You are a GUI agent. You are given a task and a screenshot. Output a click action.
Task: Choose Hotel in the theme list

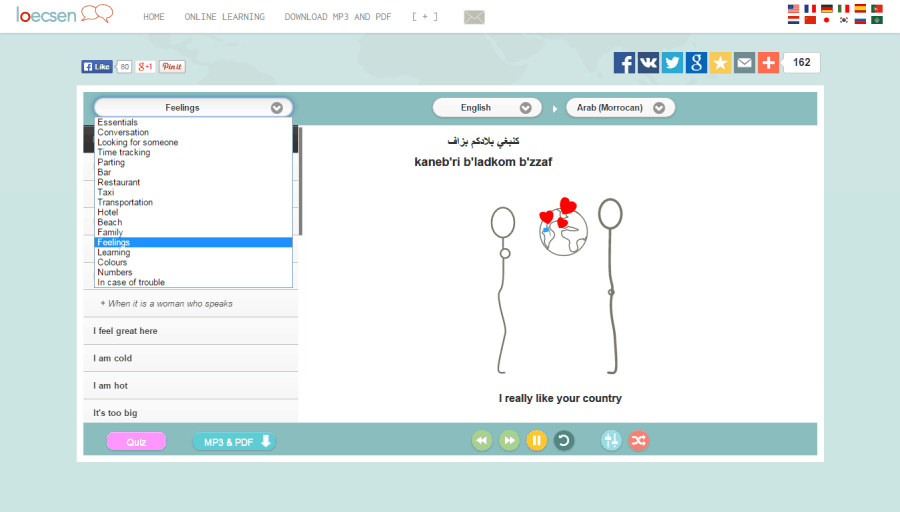click(193, 212)
